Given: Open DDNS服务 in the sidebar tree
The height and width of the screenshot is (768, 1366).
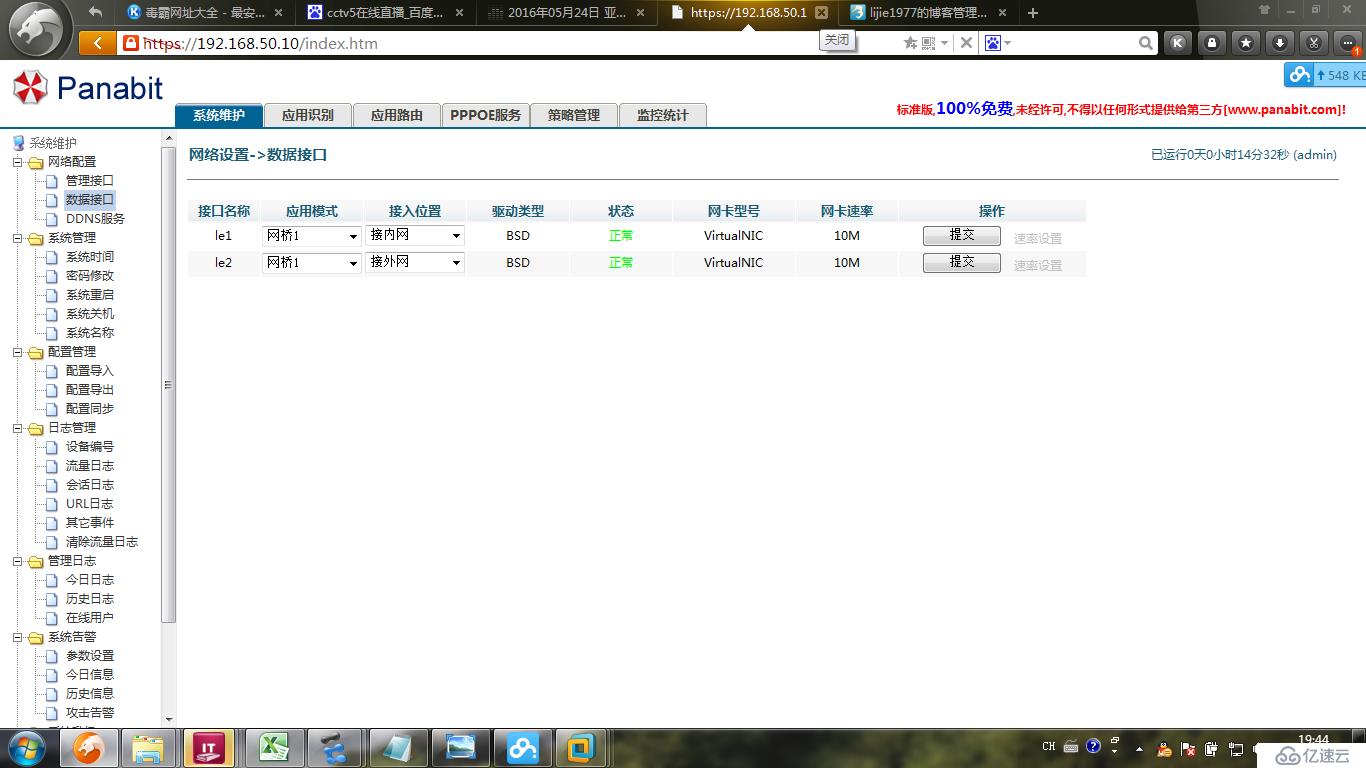Looking at the screenshot, I should (x=95, y=219).
